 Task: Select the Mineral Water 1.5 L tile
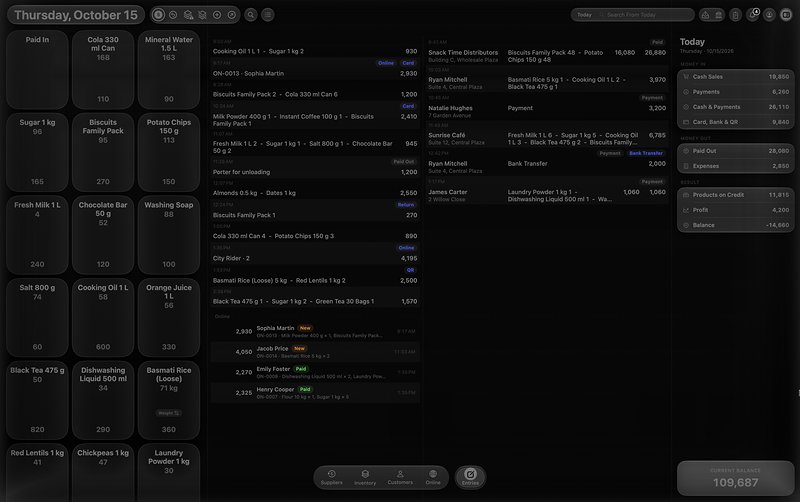(x=169, y=69)
